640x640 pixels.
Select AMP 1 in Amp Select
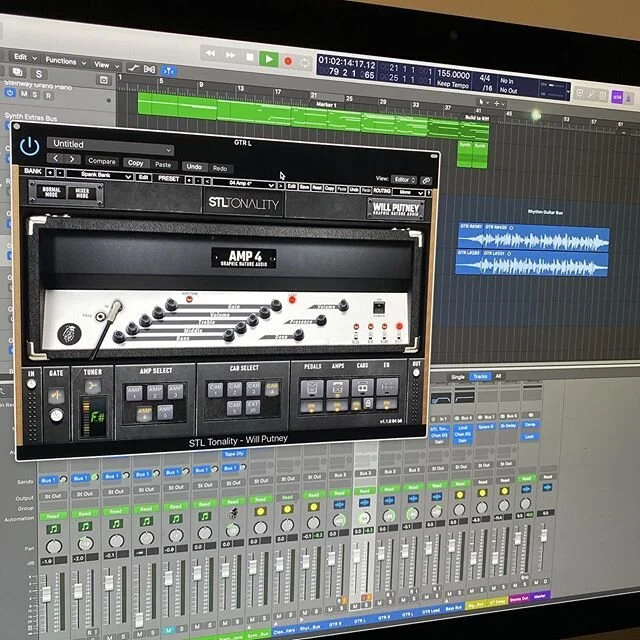[134, 392]
